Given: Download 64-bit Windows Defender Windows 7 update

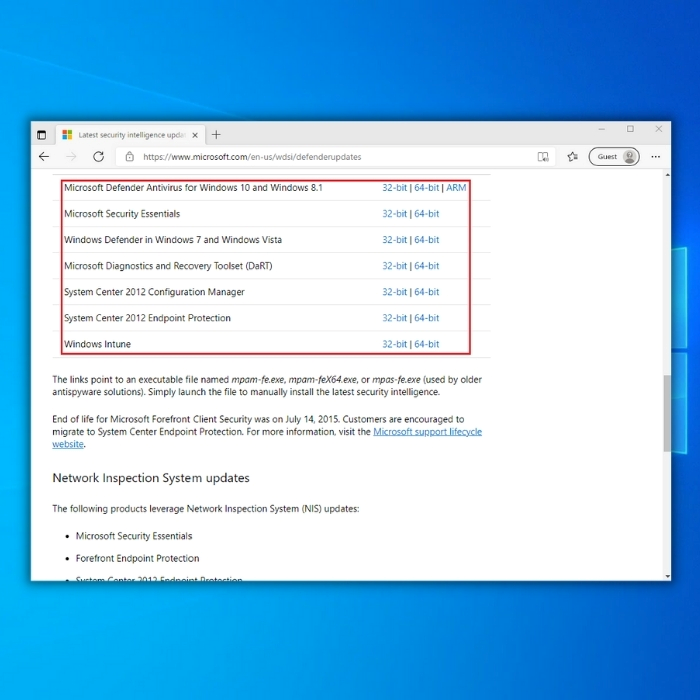Looking at the screenshot, I should [426, 240].
